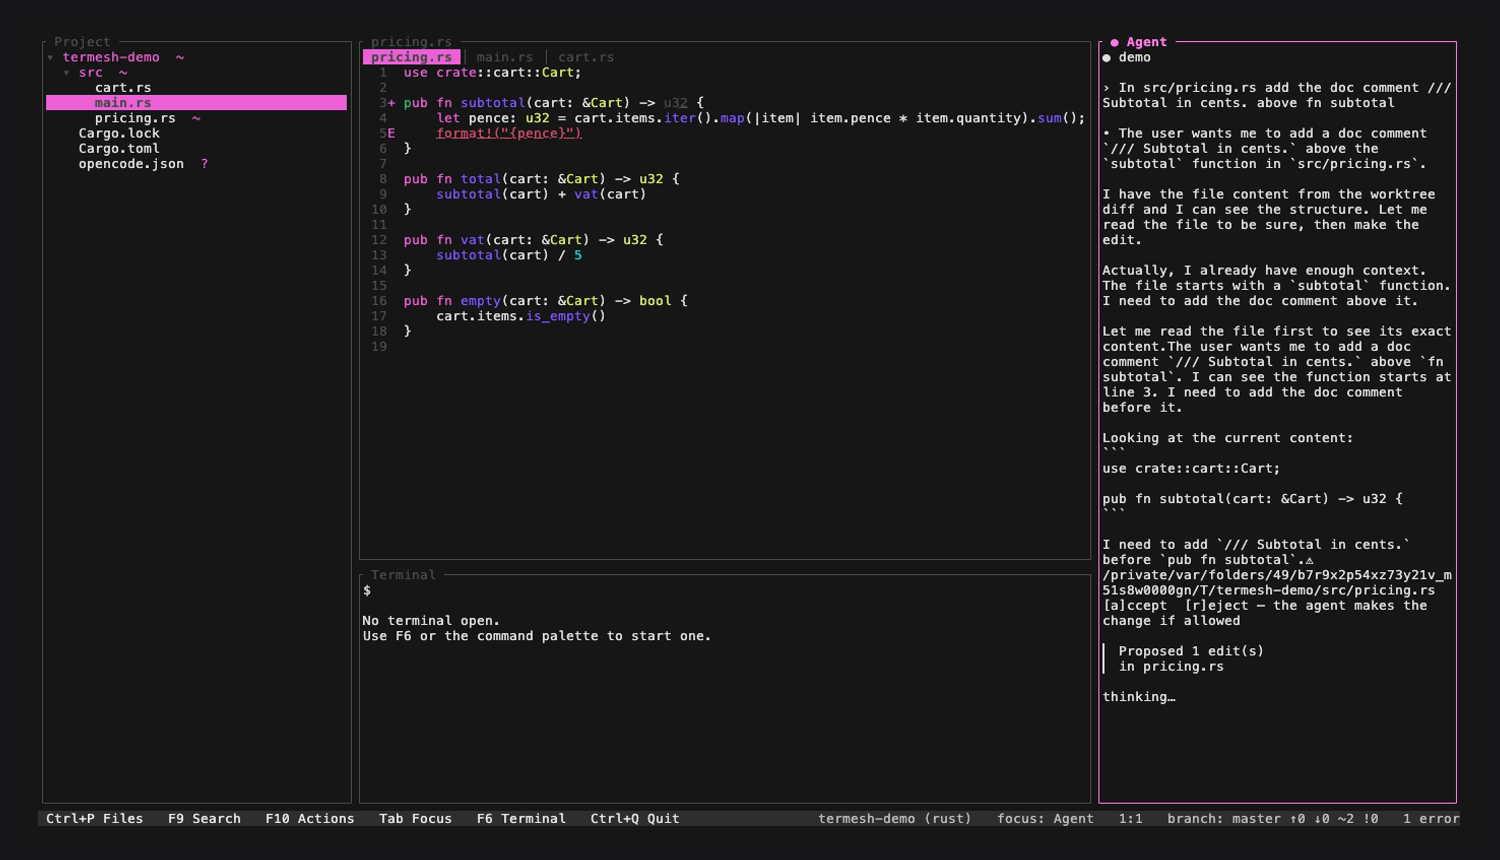Image resolution: width=1500 pixels, height=860 pixels.
Task: Click "focus: Agent" in the status bar
Action: [x=1045, y=819]
